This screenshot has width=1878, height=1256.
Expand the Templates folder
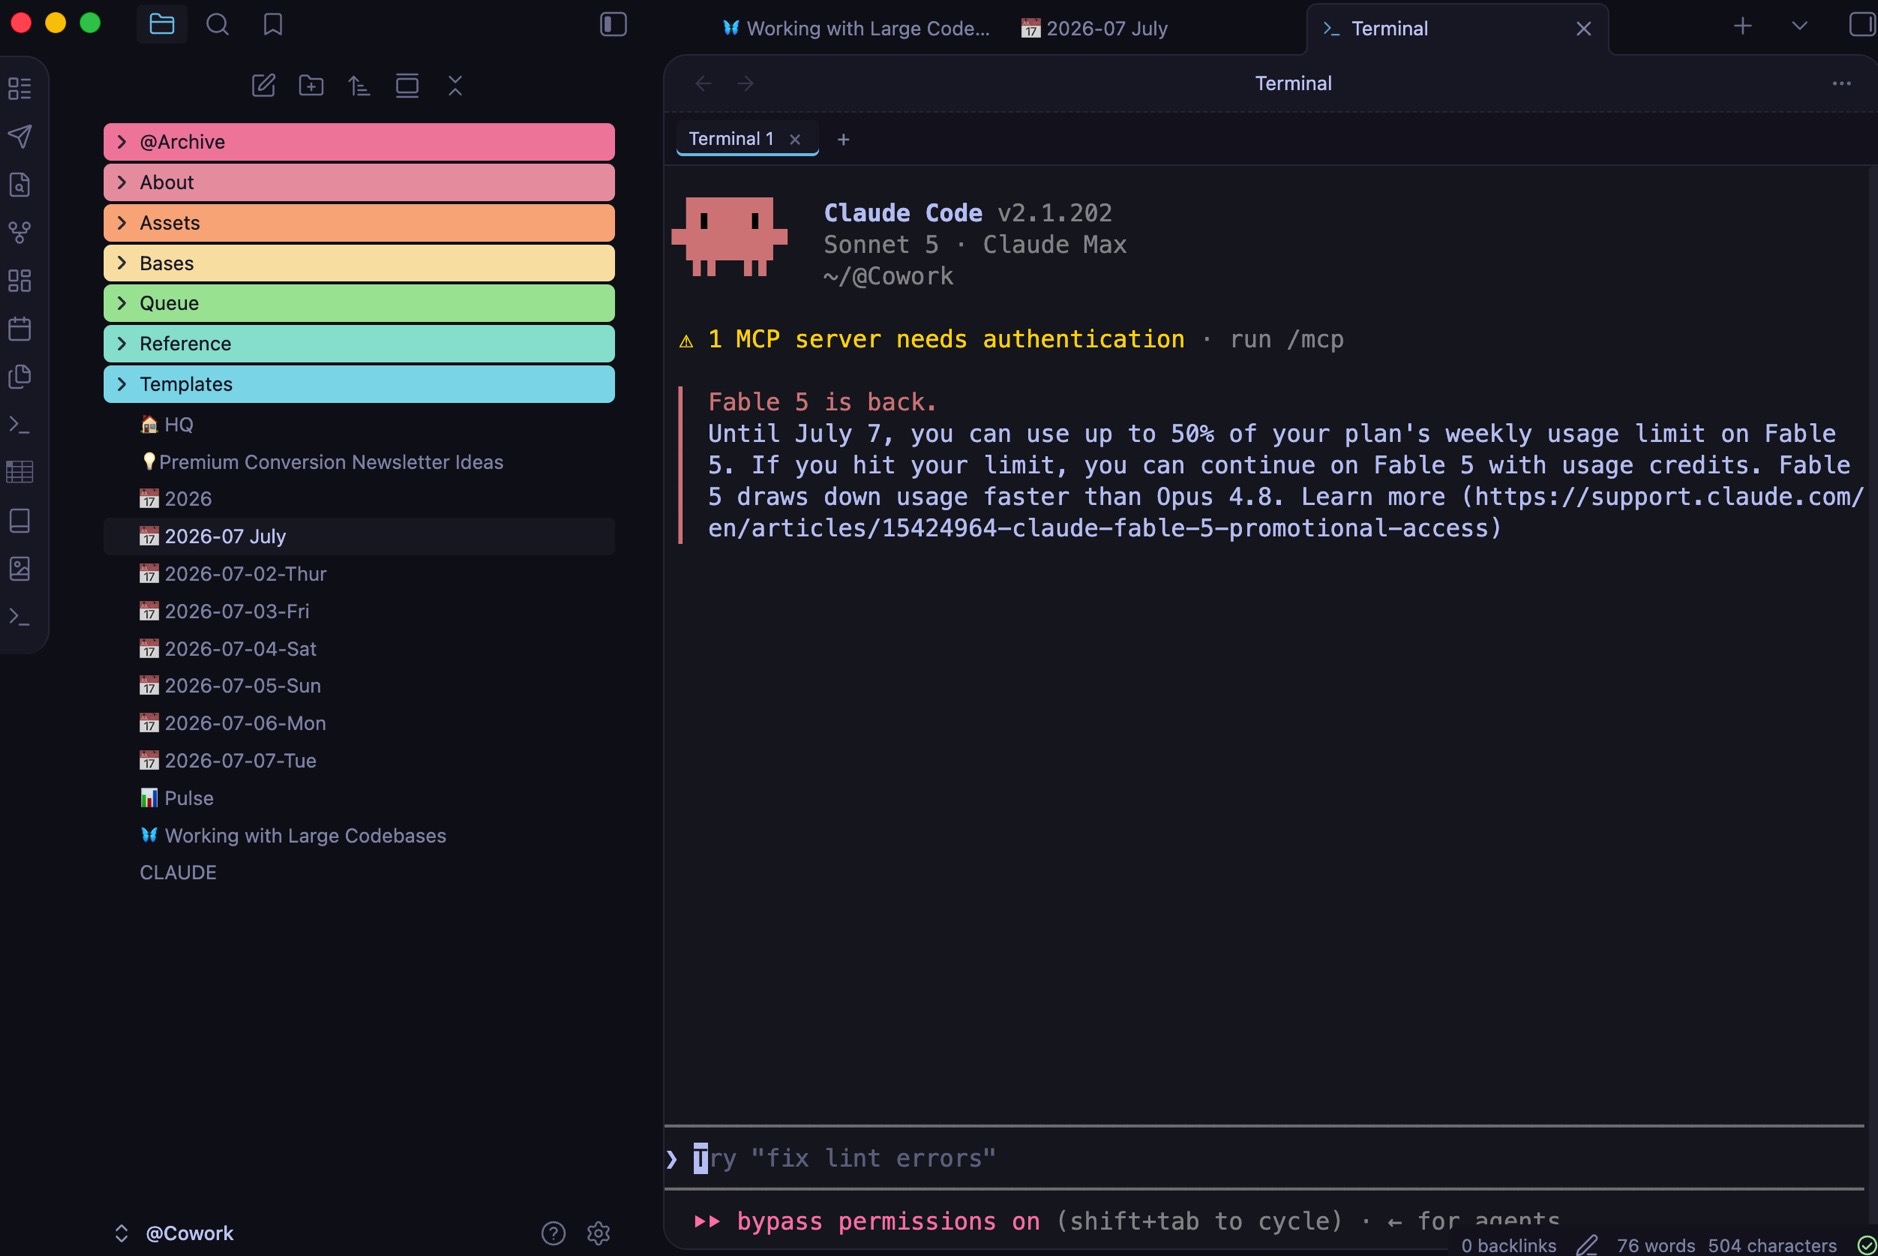pos(359,384)
